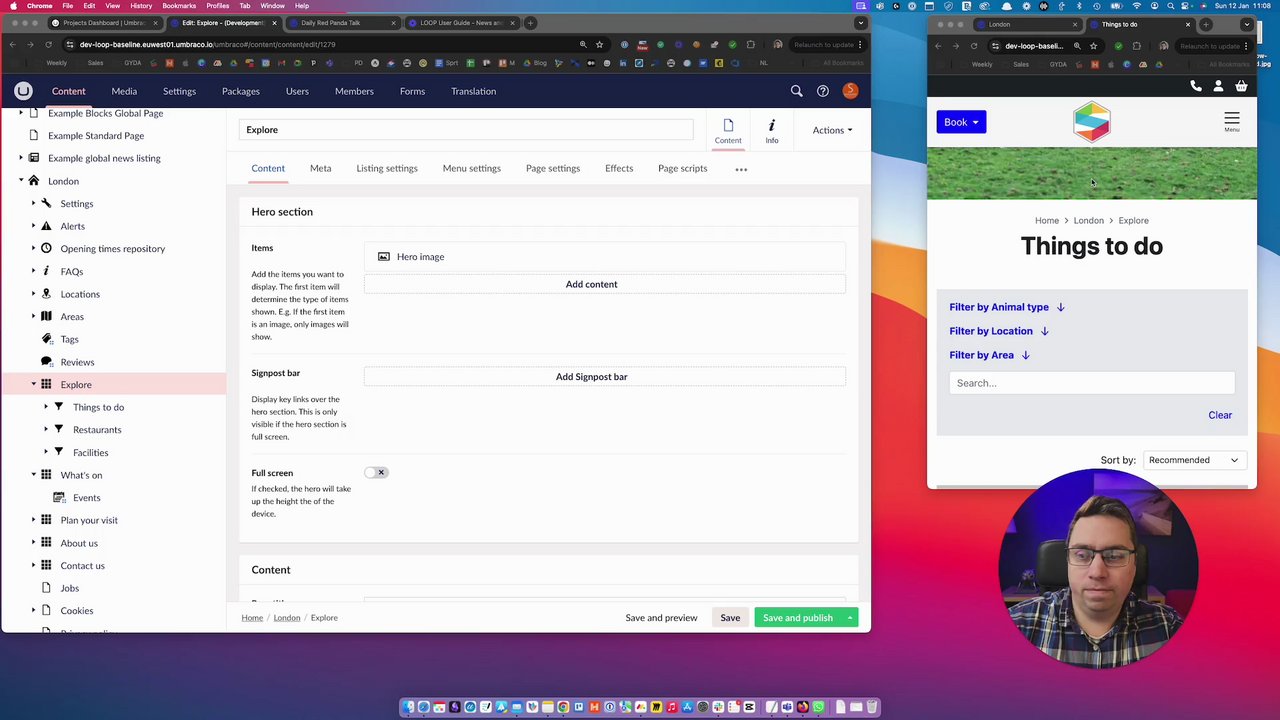Open the Chrome History menu

click(x=141, y=6)
